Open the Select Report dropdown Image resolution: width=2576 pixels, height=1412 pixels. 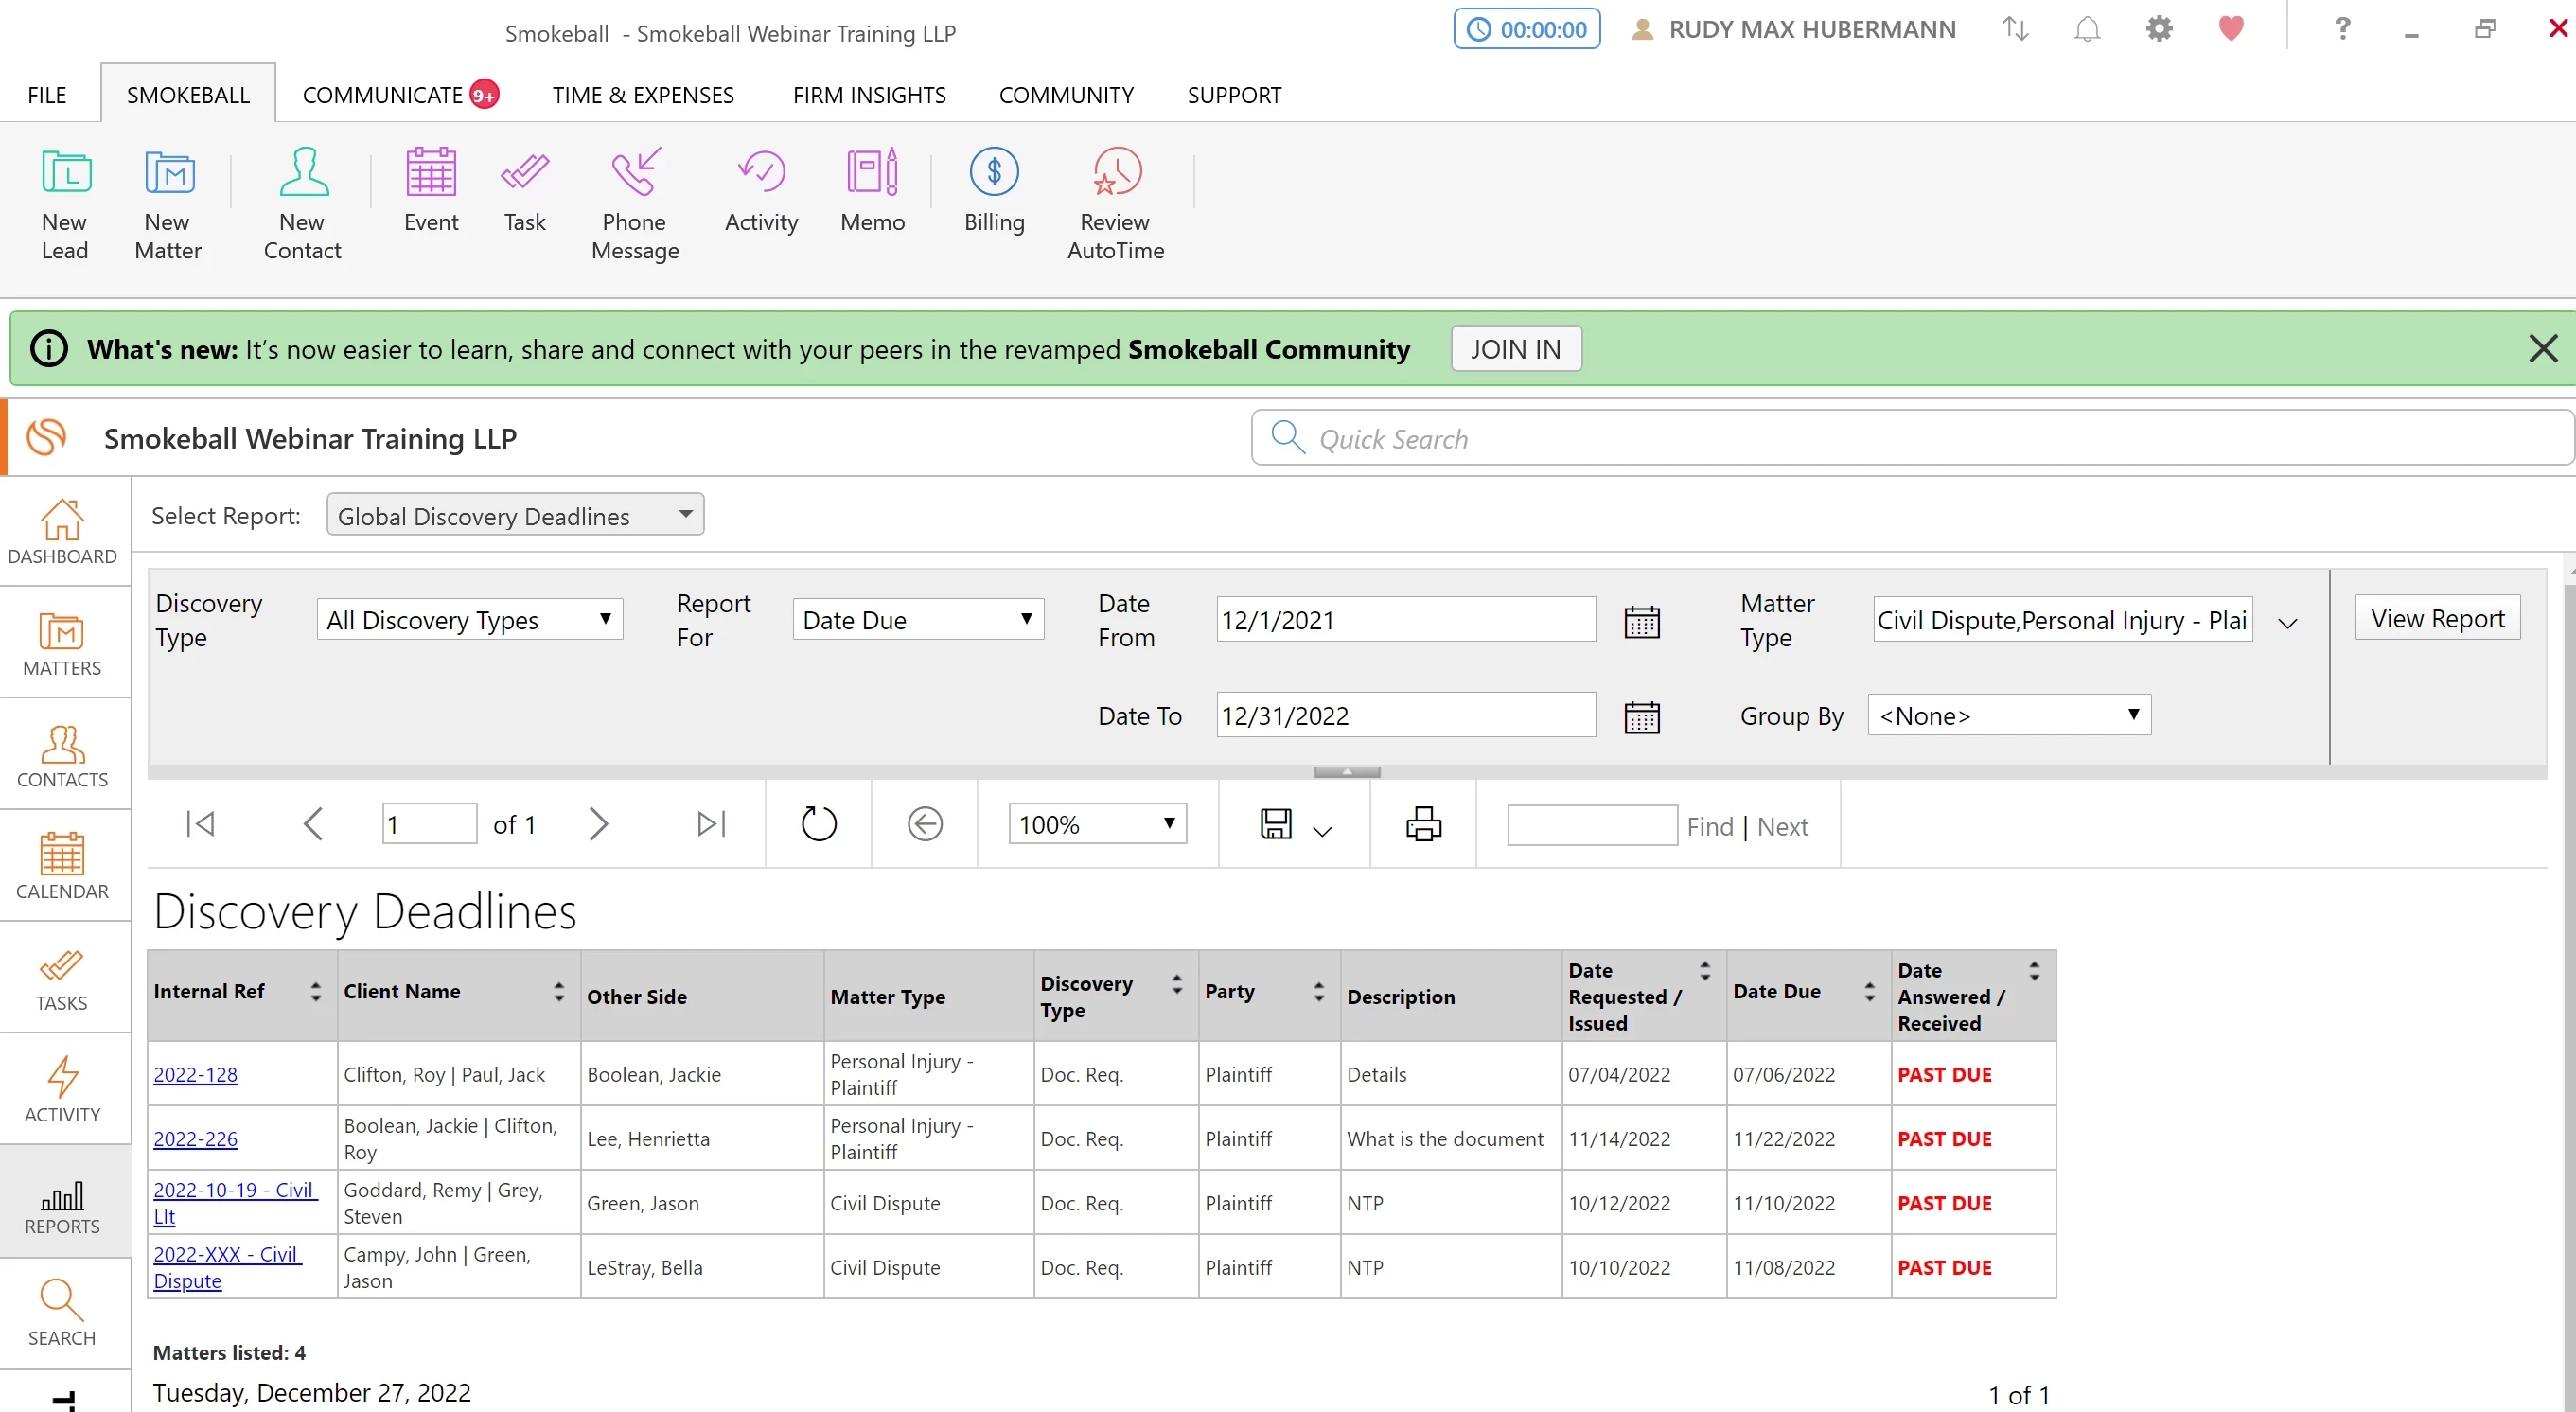click(x=515, y=515)
